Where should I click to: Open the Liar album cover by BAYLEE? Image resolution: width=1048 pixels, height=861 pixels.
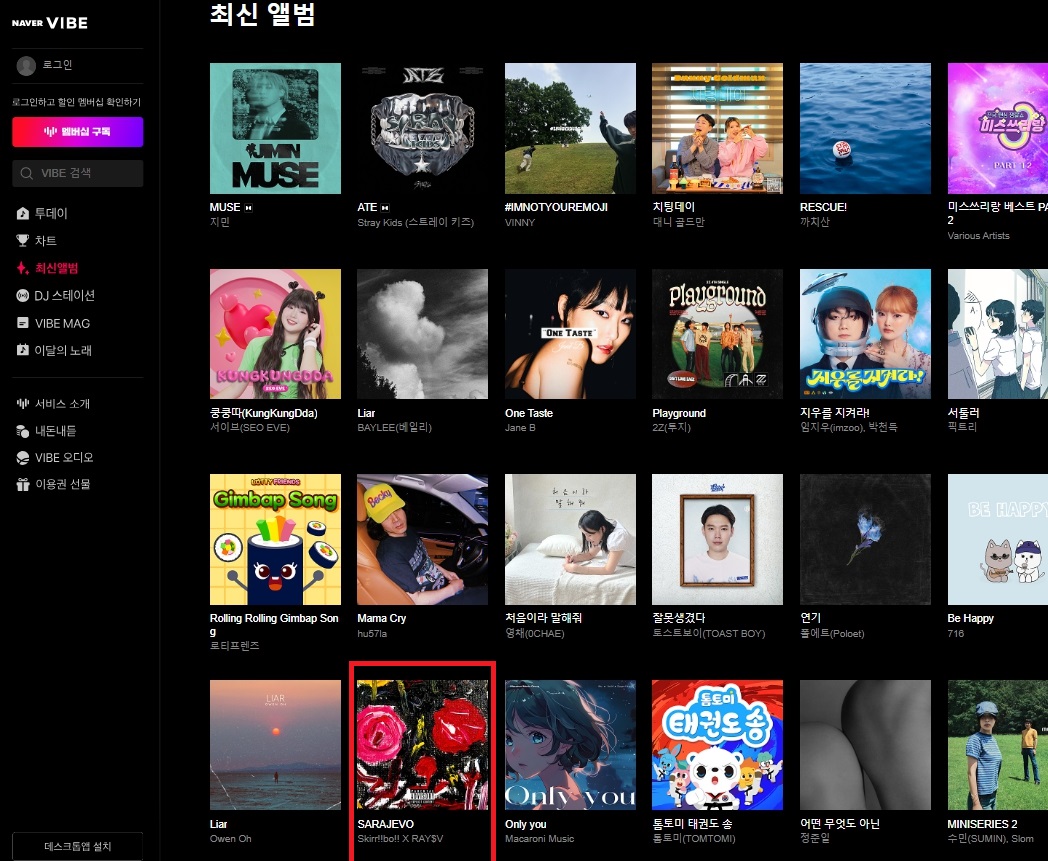(x=422, y=334)
